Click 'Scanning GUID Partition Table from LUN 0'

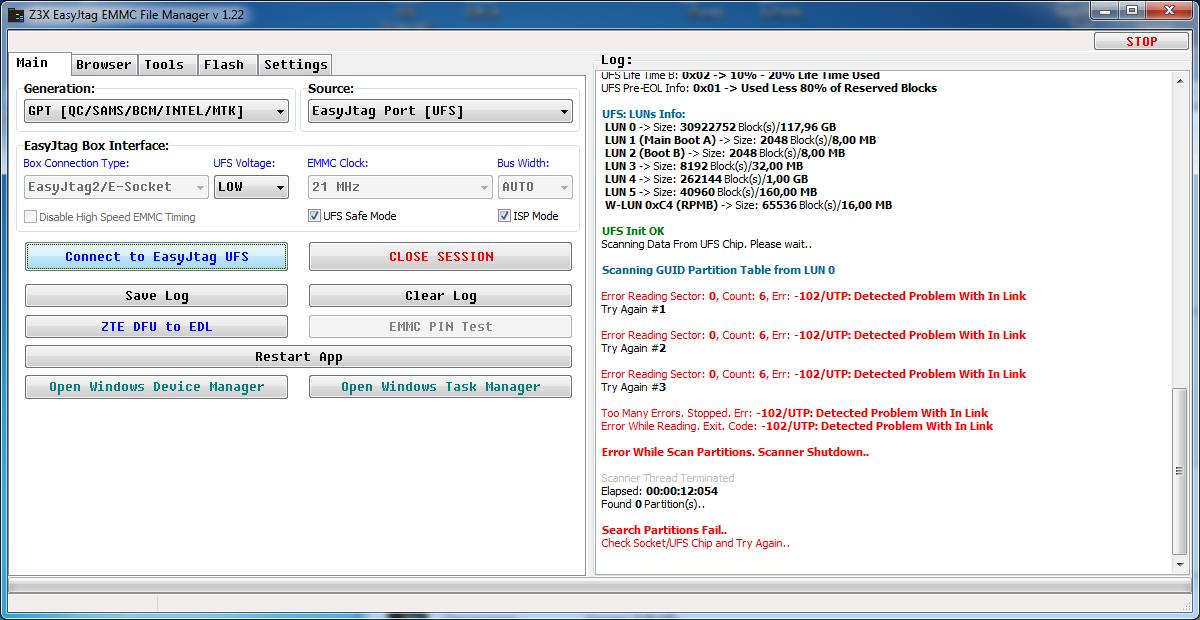click(x=718, y=271)
